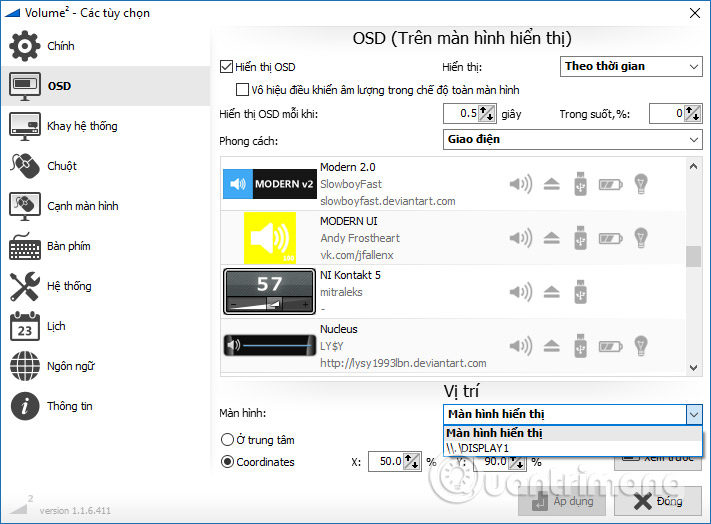The width and height of the screenshot is (711, 524).
Task: Click skin list scroll down arrow
Action: [693, 368]
